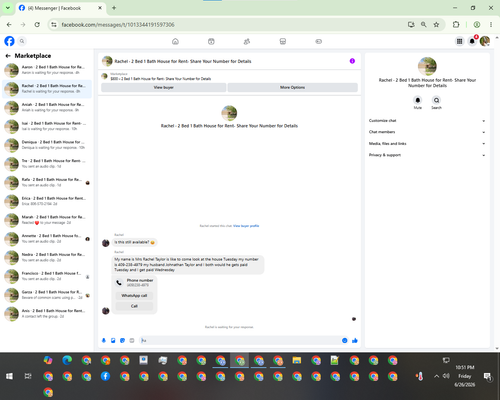Open the Video/Watch icon in top navigation
Image resolution: width=500 pixels, height=400 pixels.
point(211,41)
